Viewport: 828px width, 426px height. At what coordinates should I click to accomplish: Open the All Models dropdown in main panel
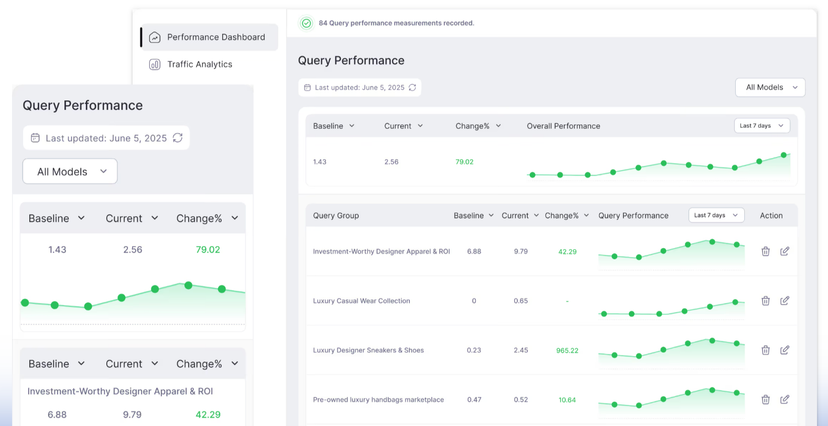click(770, 87)
